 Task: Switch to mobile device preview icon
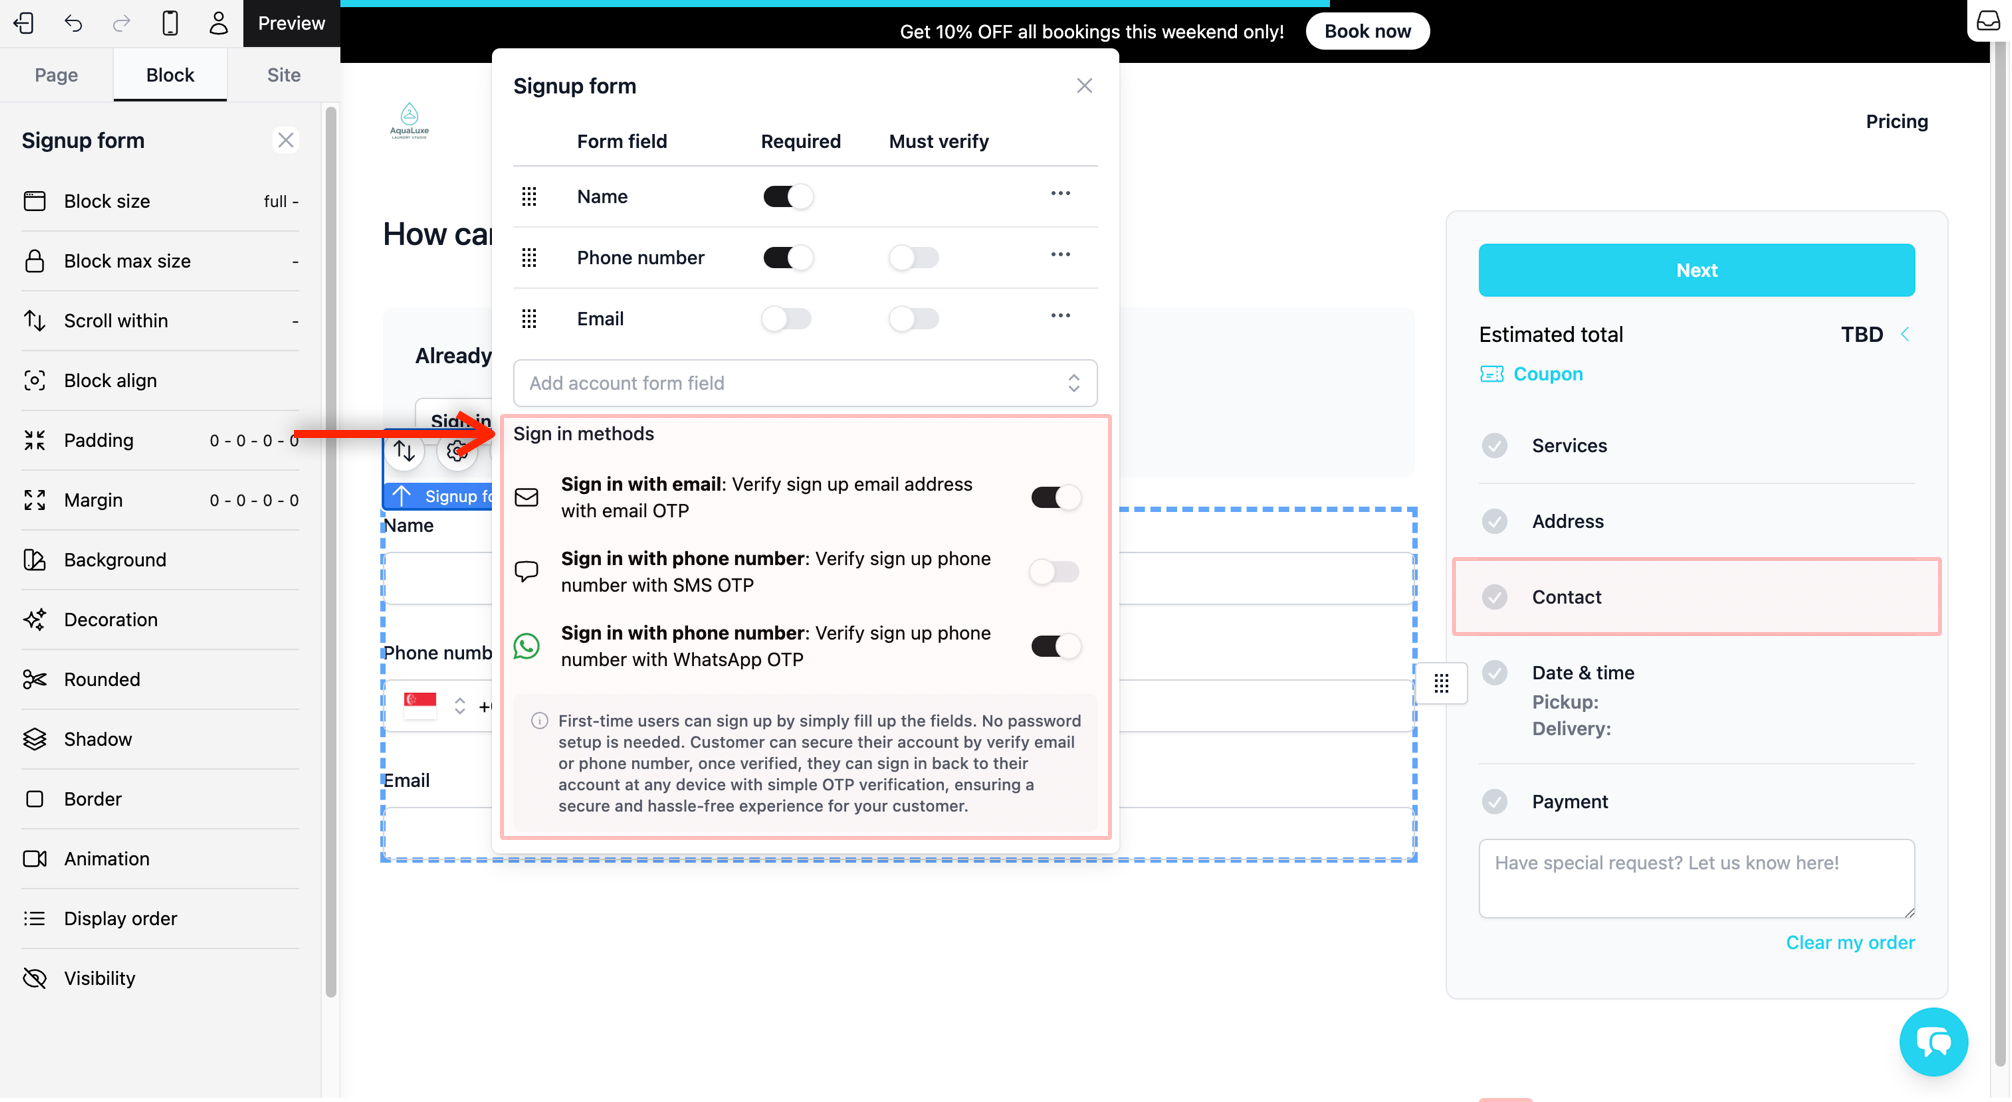pos(170,22)
